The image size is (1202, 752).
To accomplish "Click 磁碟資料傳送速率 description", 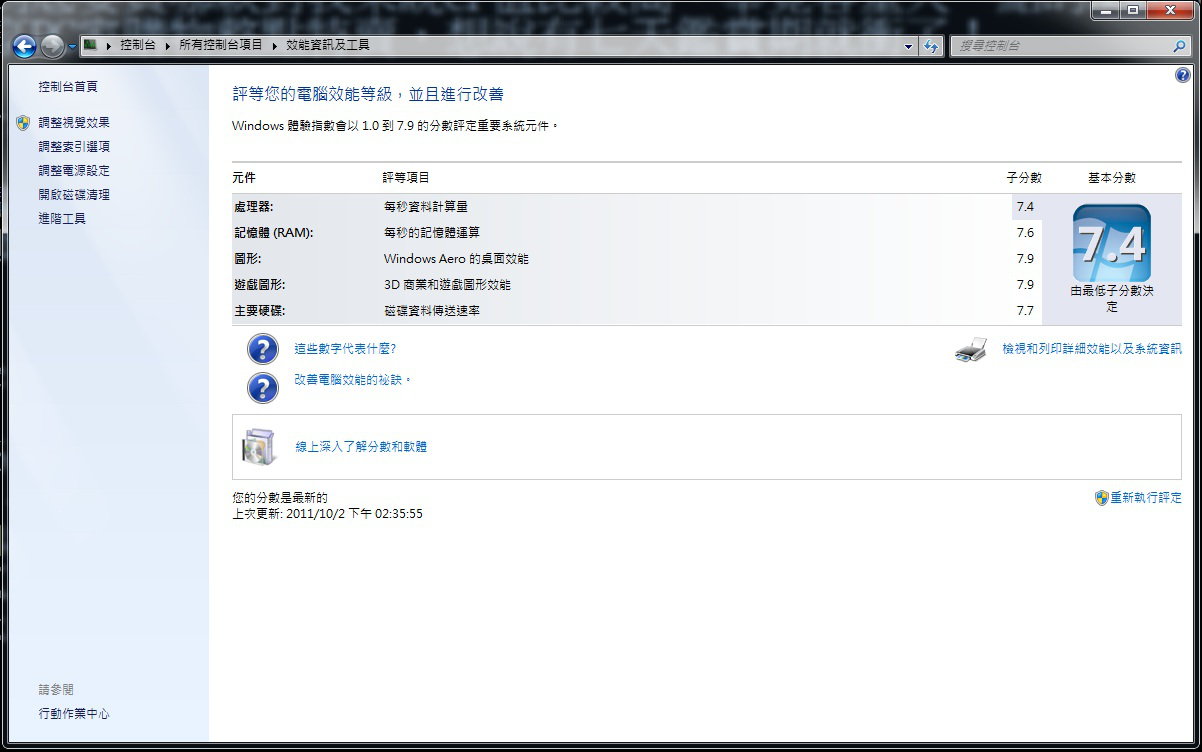I will coord(432,311).
